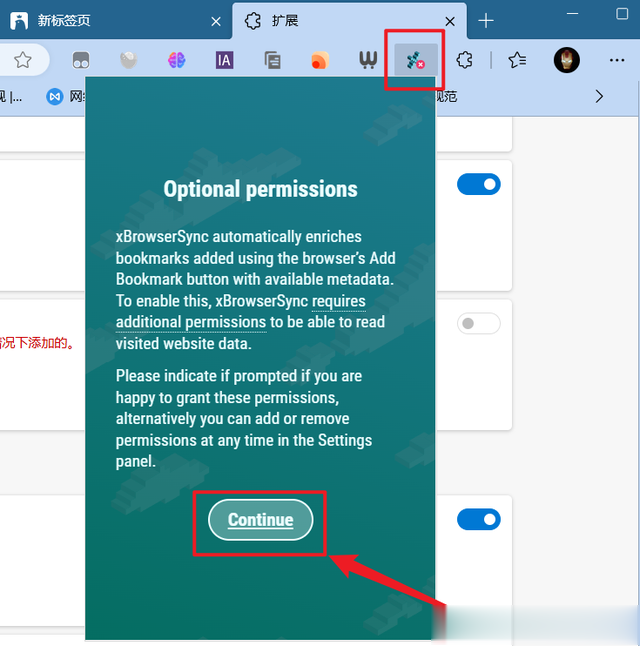Click the 'Optional permissions' heading text

point(260,189)
